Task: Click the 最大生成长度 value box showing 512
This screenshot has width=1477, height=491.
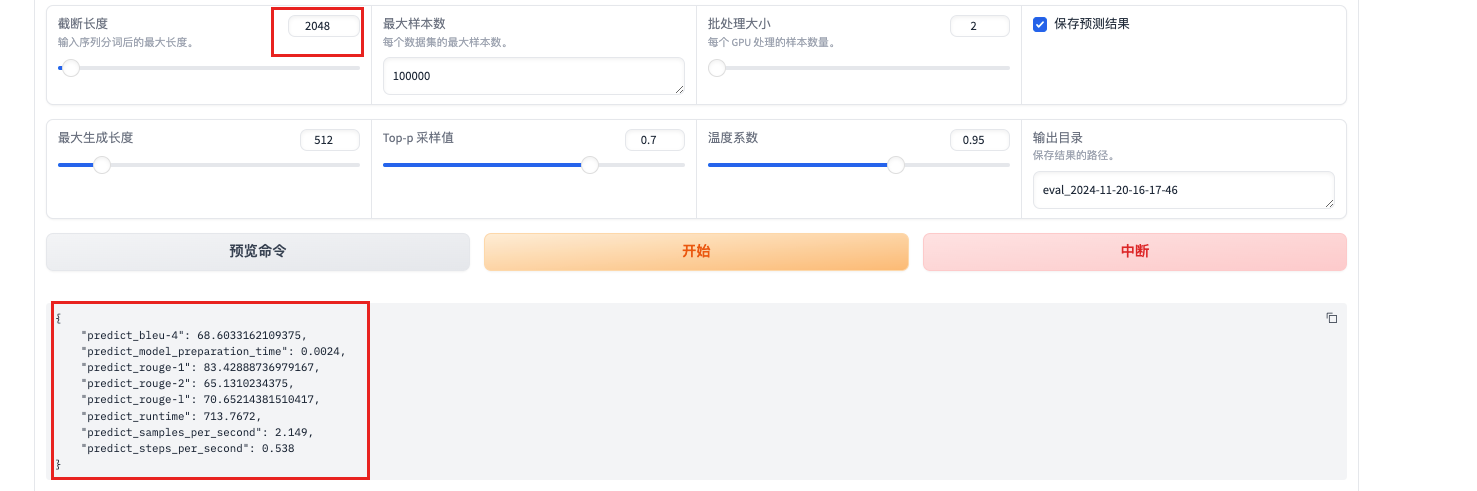Action: [x=329, y=140]
